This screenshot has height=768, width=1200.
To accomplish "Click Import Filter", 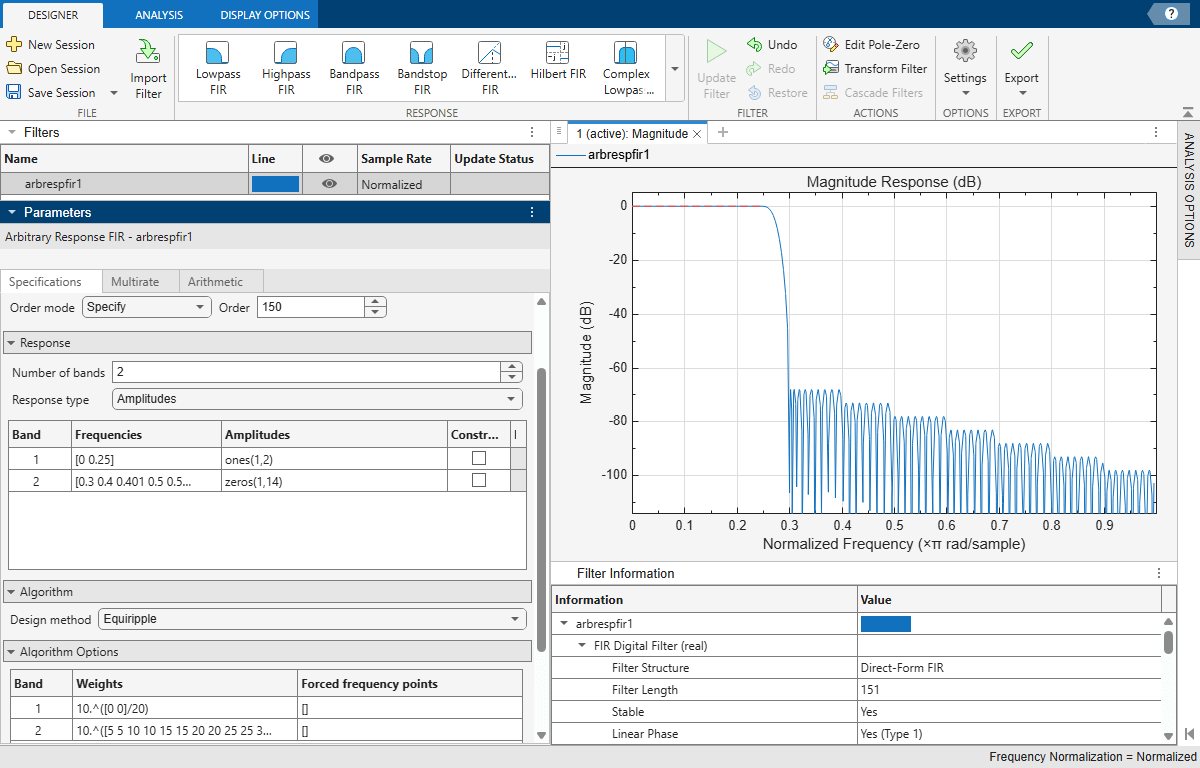I will pos(148,70).
